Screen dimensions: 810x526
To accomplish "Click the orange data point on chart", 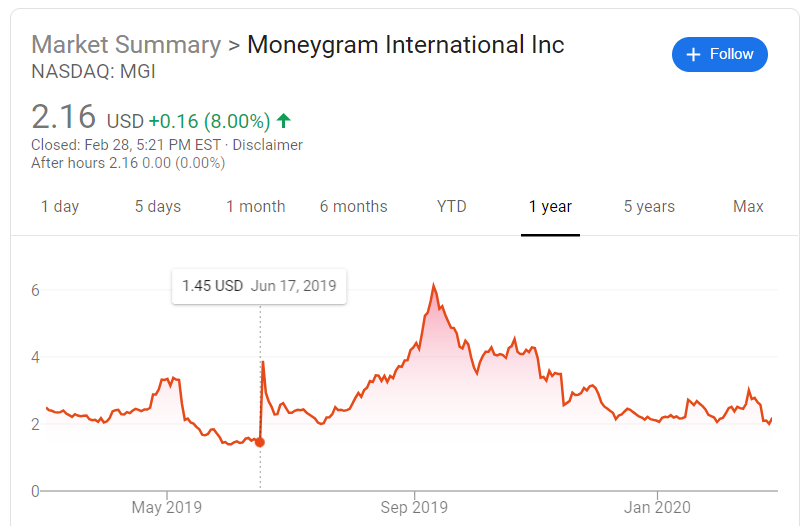I will point(260,442).
